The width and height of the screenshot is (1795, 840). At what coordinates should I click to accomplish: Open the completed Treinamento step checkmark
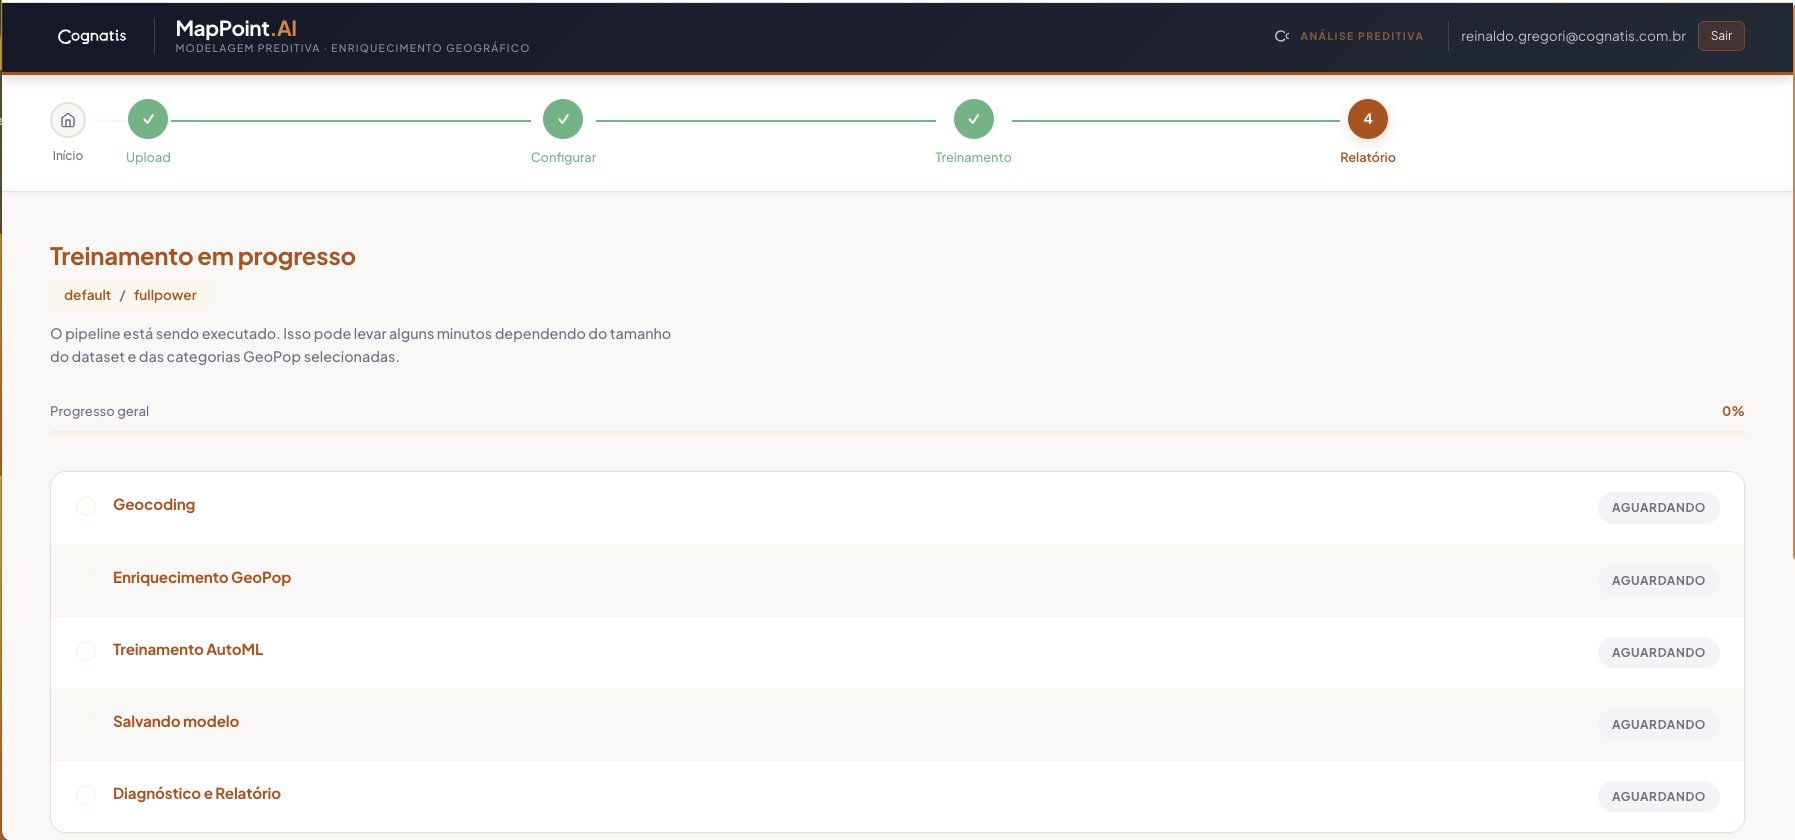pyautogui.click(x=974, y=119)
